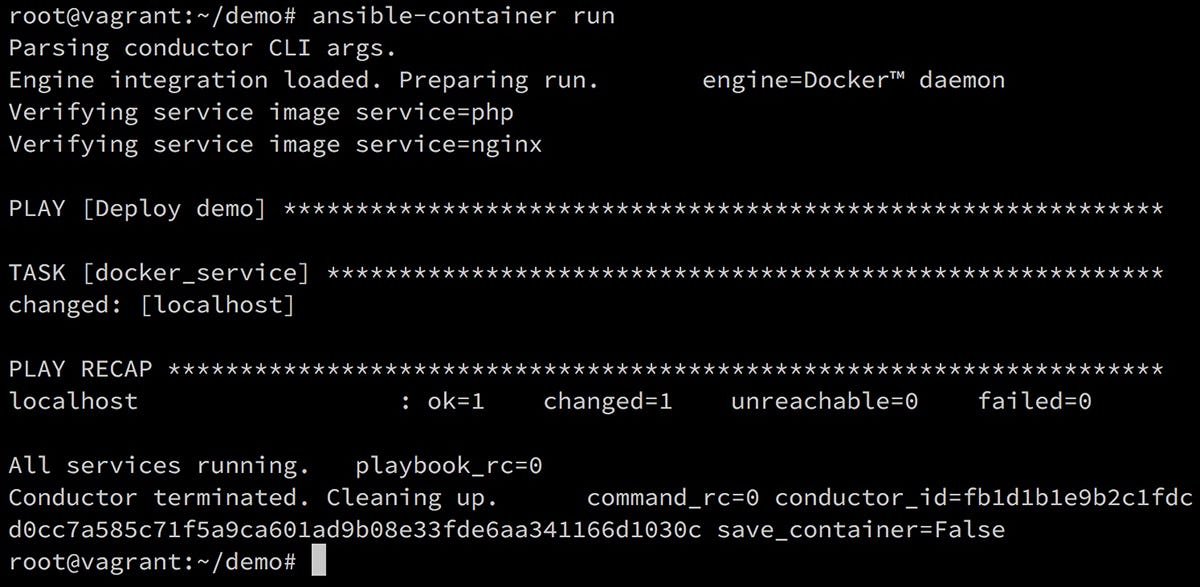Viewport: 1200px width, 587px height.
Task: Click the 'ok=1' recap value
Action: pyautogui.click(x=456, y=401)
